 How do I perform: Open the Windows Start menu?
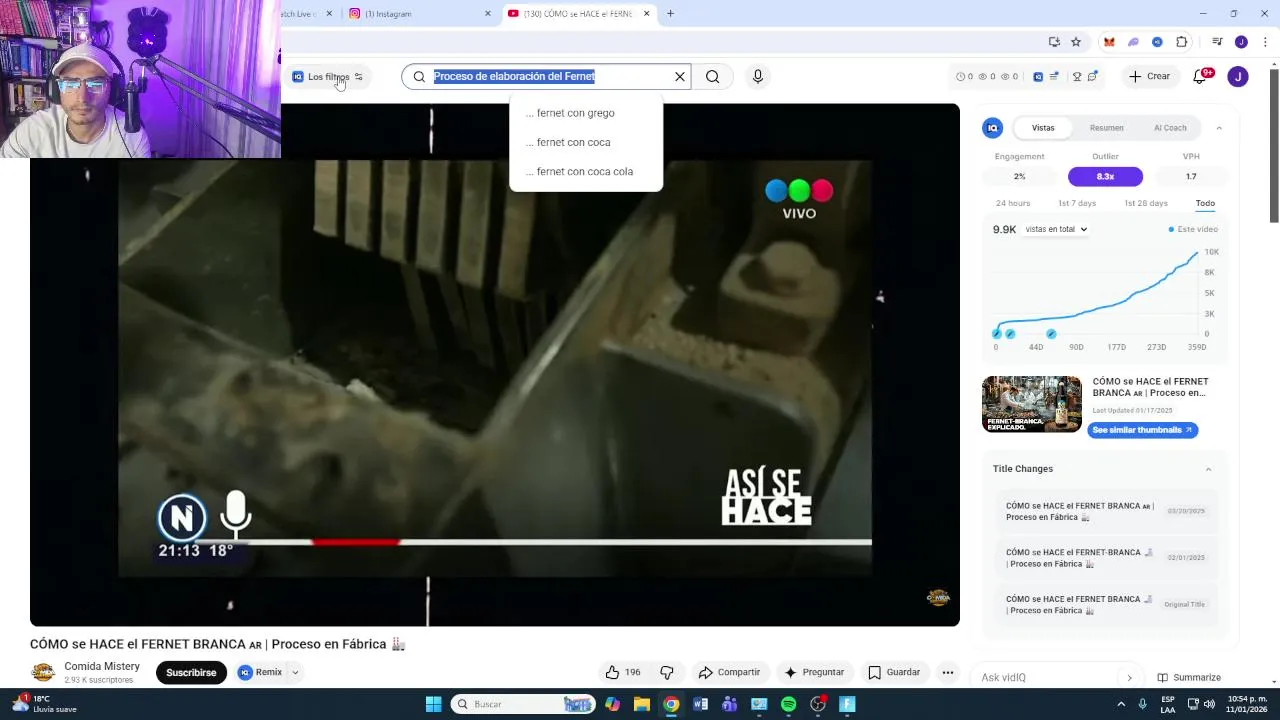click(x=433, y=704)
